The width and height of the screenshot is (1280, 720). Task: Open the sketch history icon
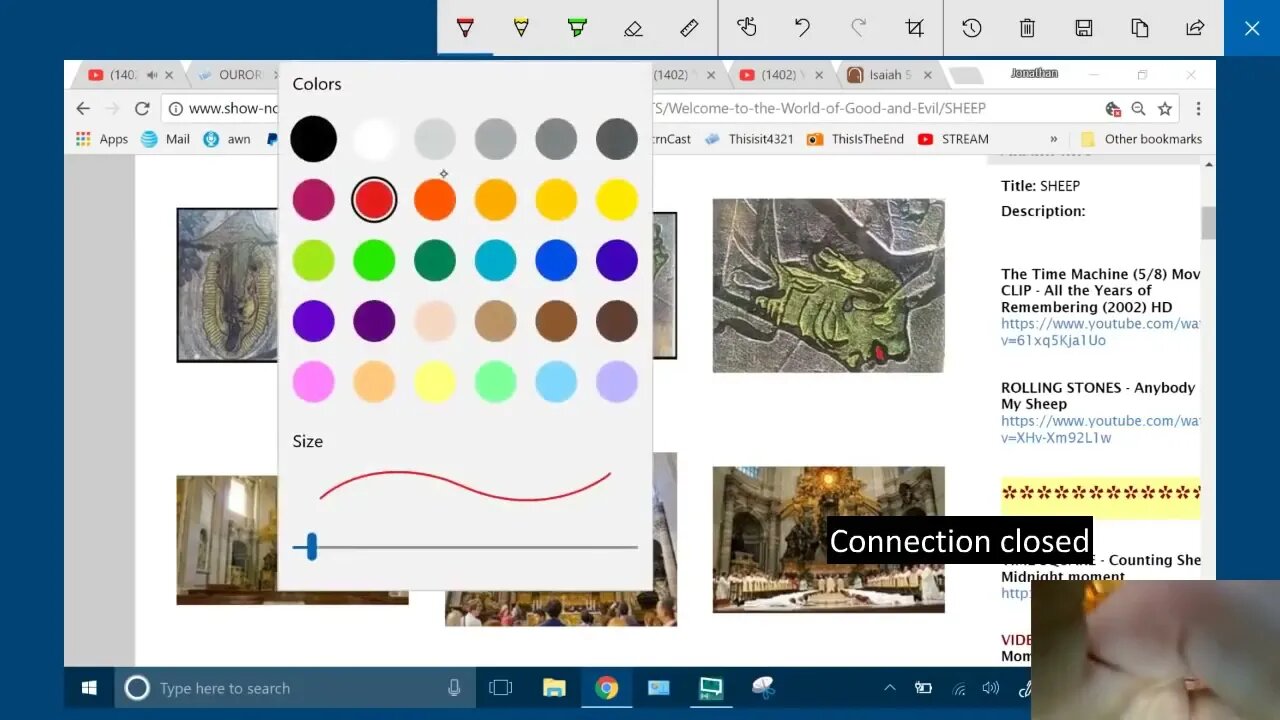[972, 28]
